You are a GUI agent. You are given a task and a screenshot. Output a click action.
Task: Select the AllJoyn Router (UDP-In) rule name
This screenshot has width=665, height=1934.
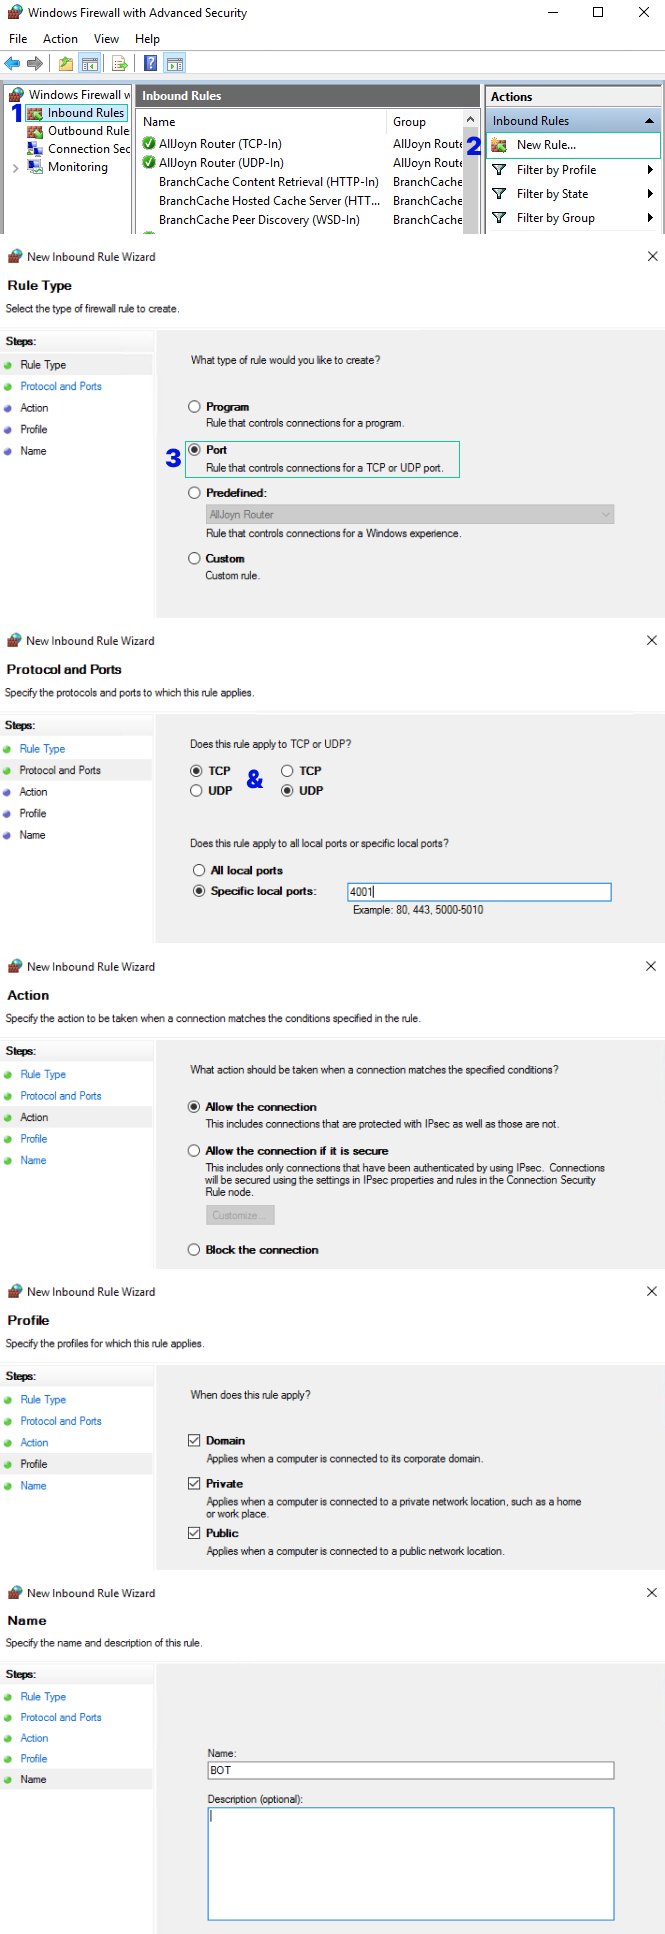click(x=221, y=163)
